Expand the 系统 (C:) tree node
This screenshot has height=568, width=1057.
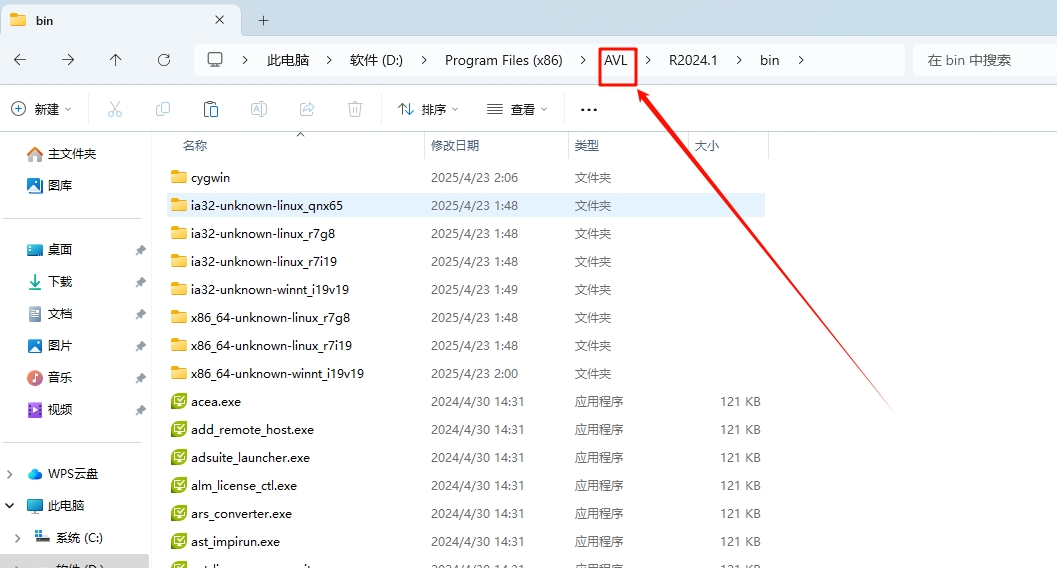click(x=18, y=538)
